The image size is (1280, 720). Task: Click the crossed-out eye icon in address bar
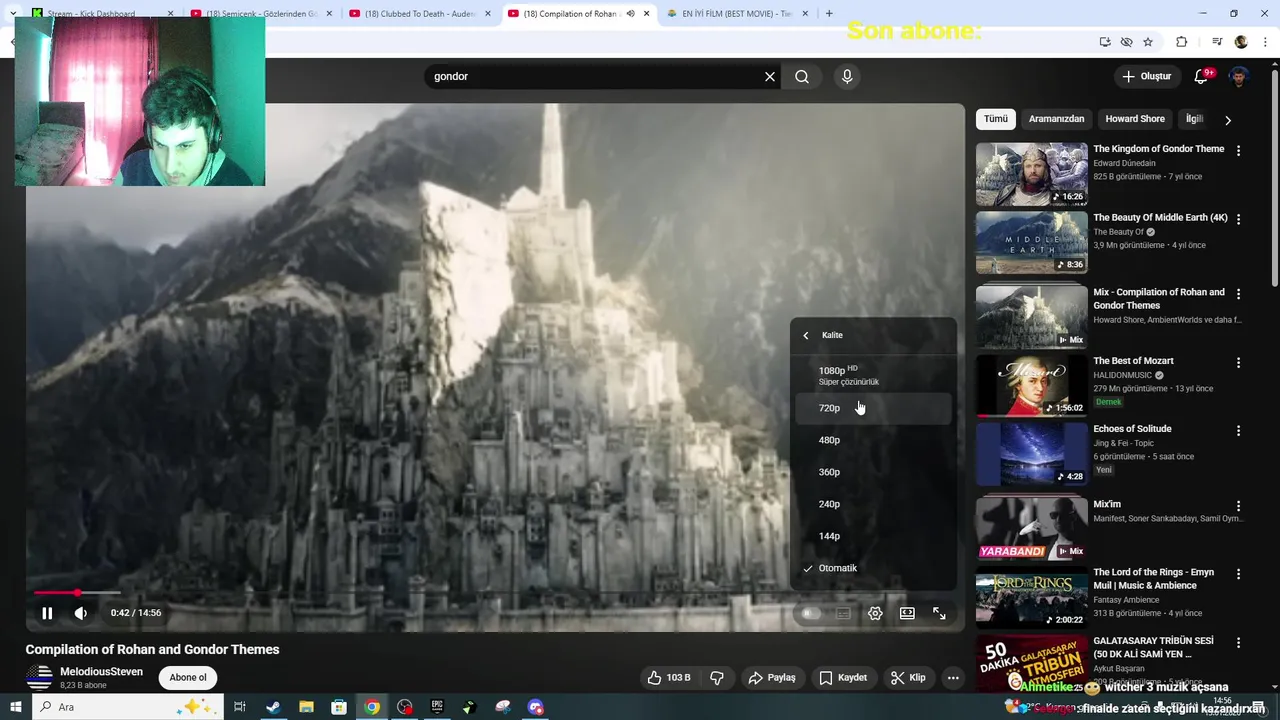(1127, 42)
